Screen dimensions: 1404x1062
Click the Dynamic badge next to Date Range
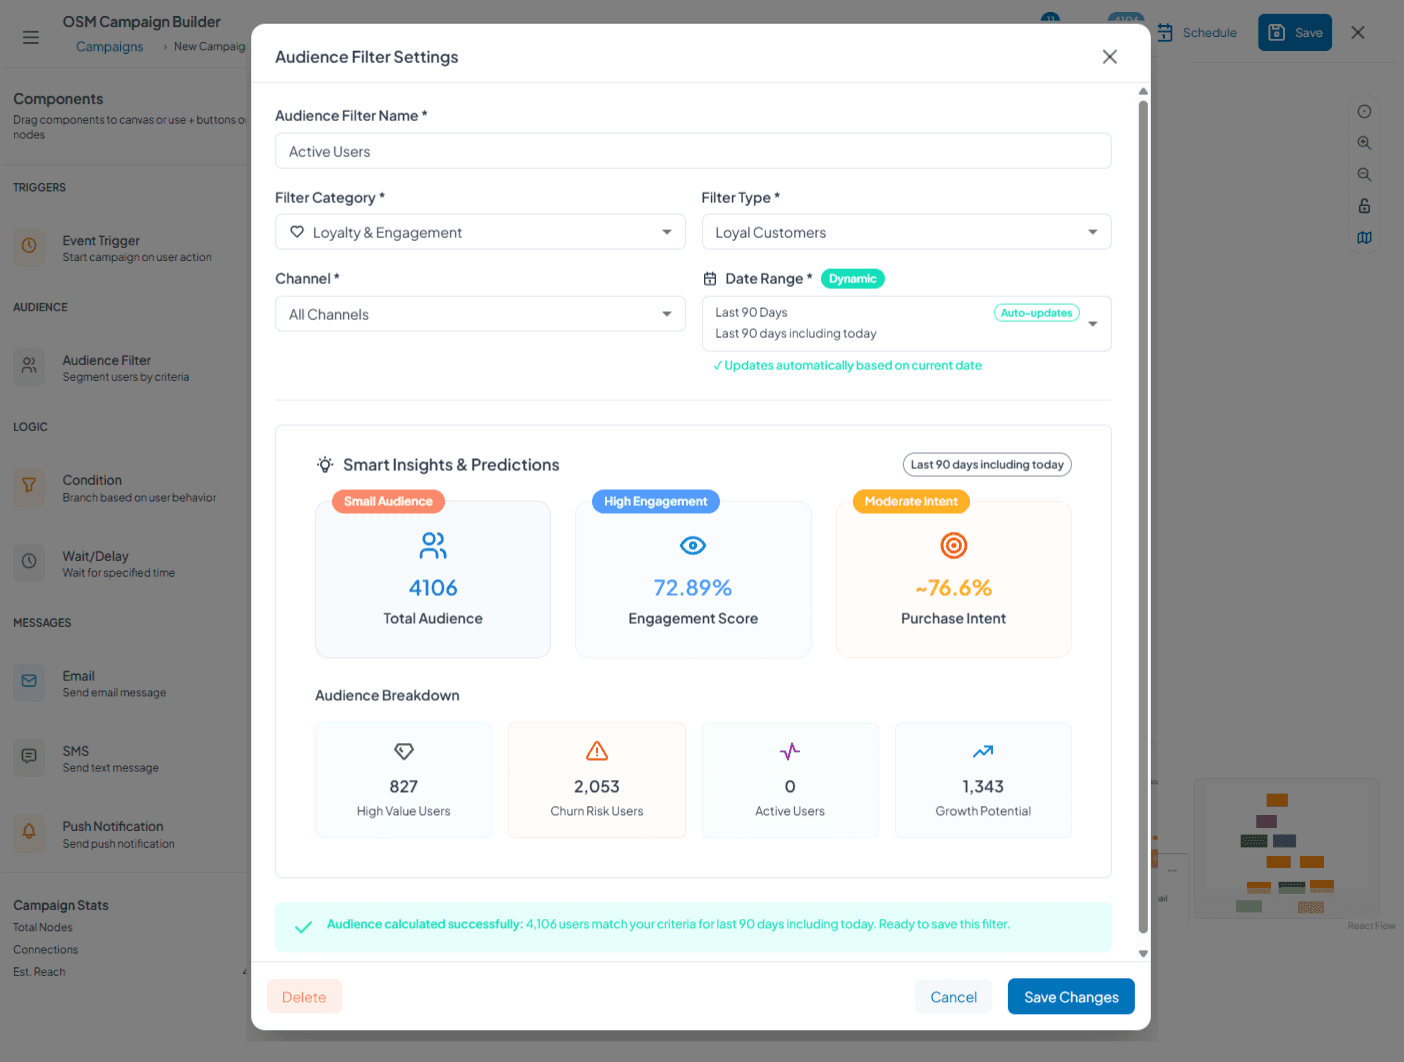click(x=853, y=279)
